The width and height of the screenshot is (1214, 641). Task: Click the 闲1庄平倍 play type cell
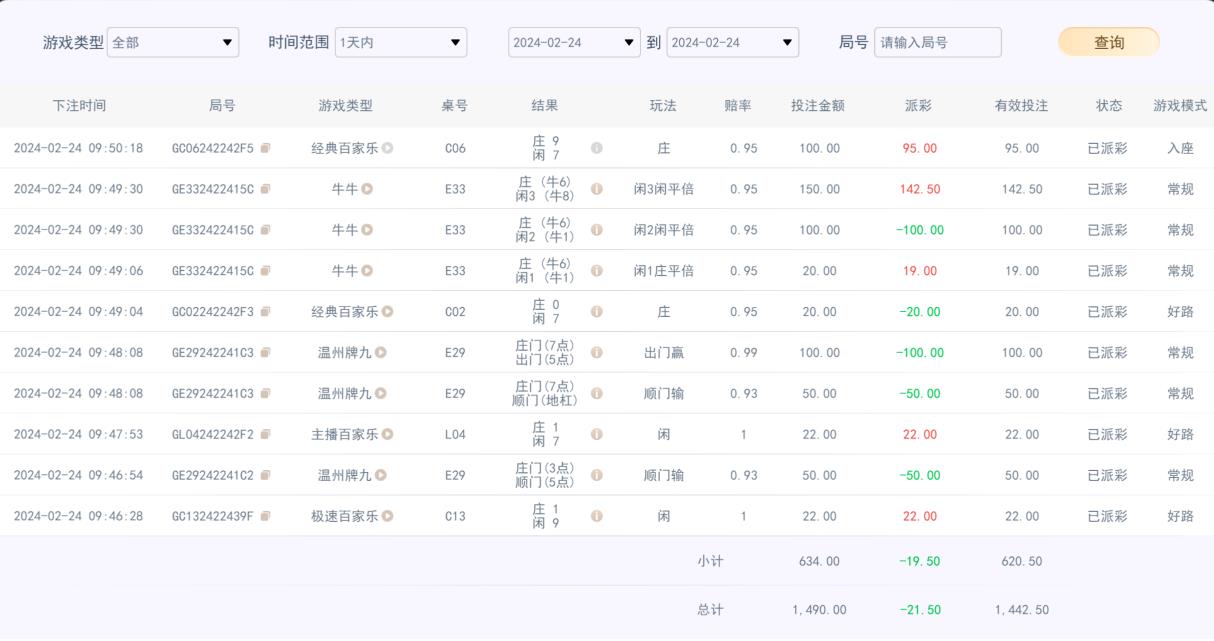click(x=663, y=271)
